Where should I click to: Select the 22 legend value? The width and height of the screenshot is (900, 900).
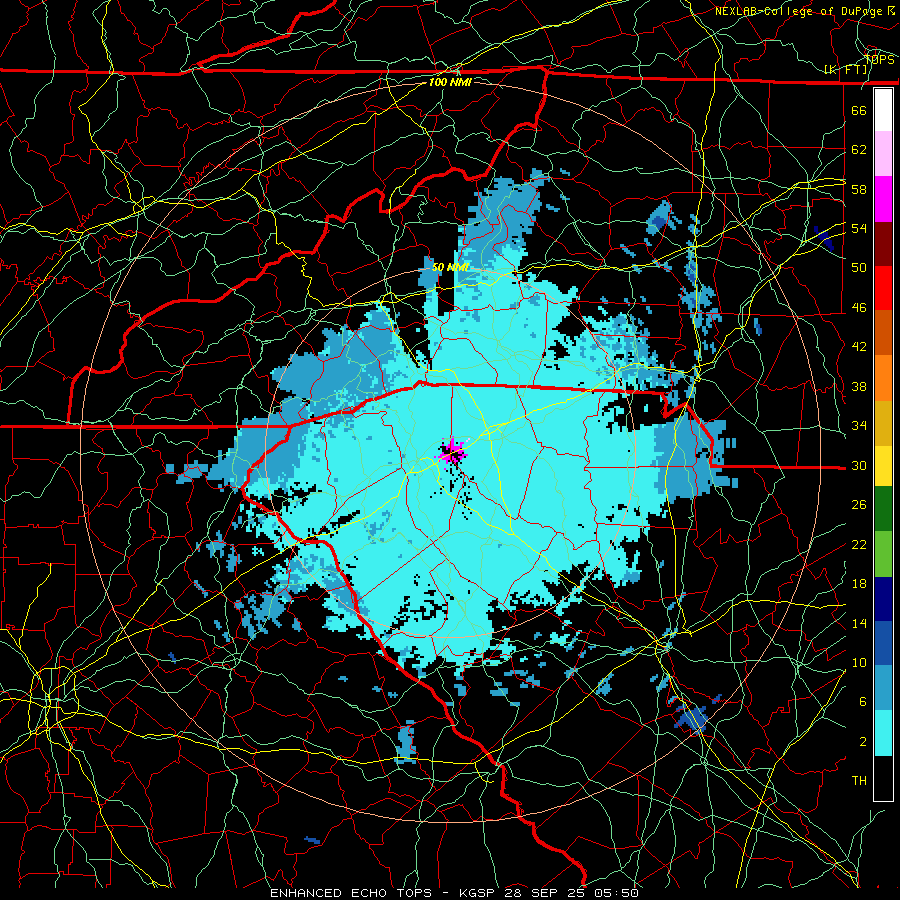pyautogui.click(x=859, y=544)
